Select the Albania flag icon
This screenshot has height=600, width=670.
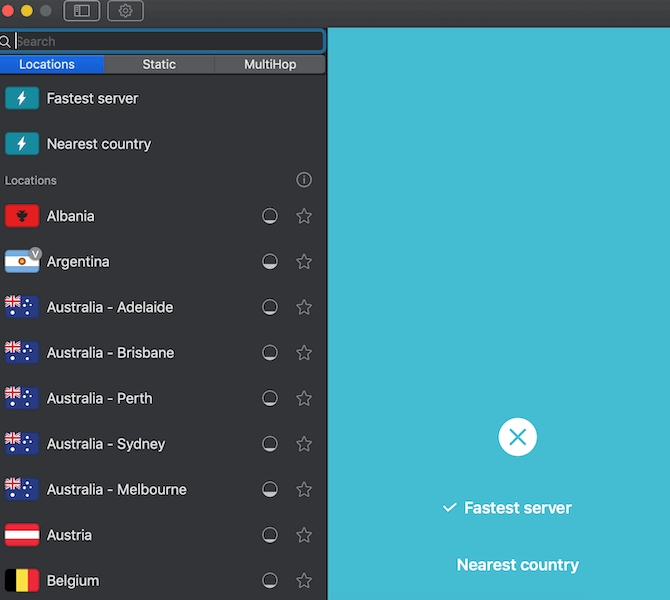point(22,216)
